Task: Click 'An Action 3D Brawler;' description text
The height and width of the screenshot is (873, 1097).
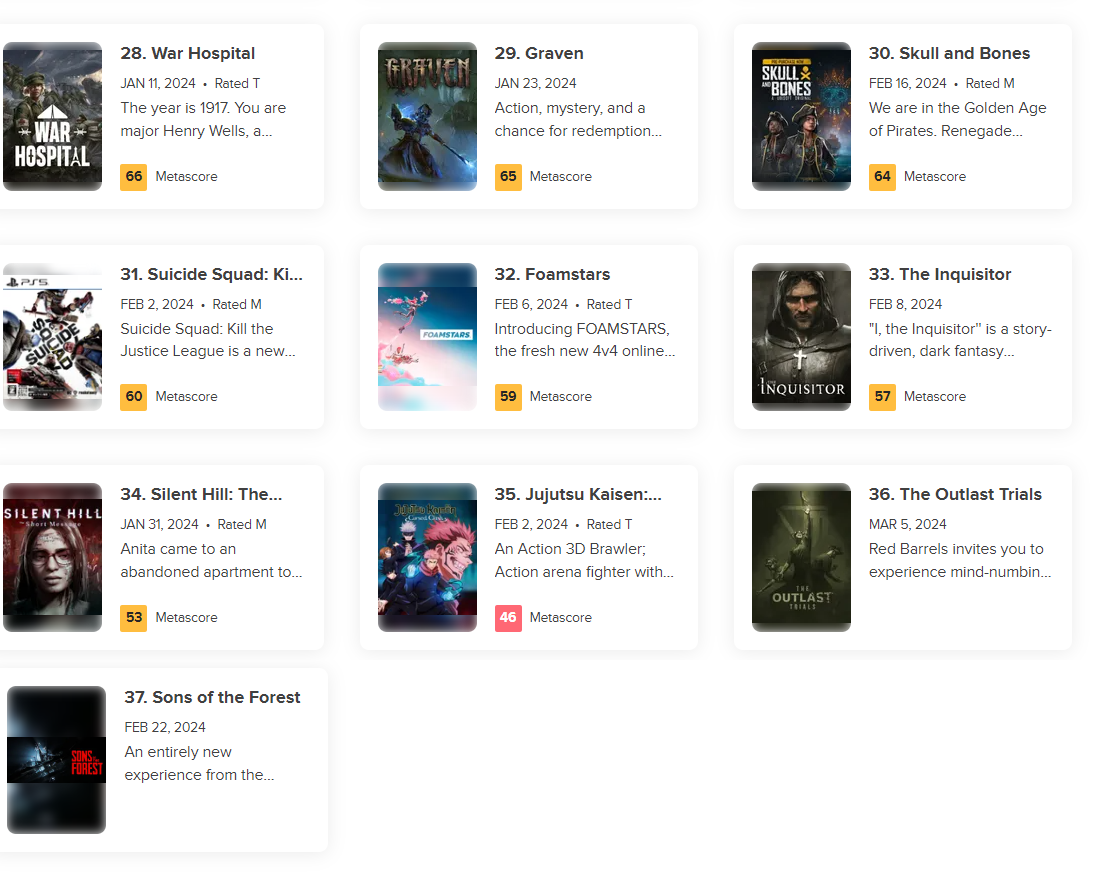Action: click(x=570, y=549)
